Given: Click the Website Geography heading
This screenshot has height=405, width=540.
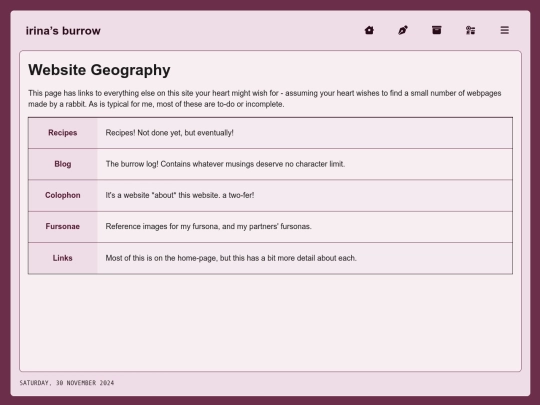Looking at the screenshot, I should (x=99, y=70).
